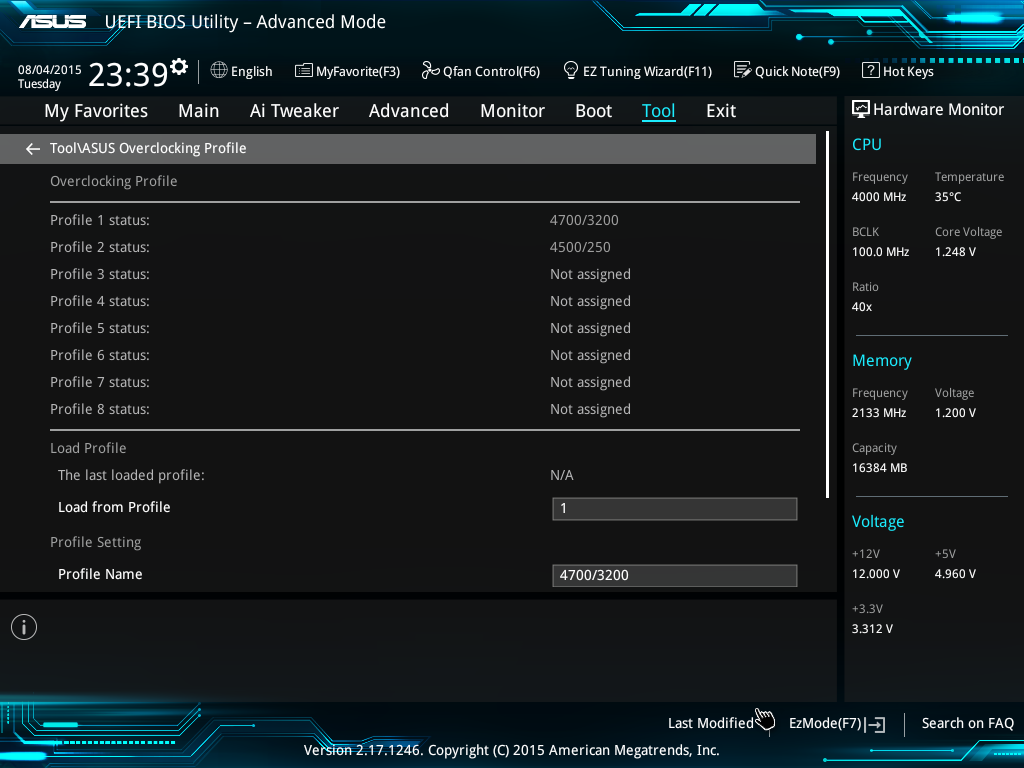
Task: Click the last loaded profile N/A value
Action: (x=562, y=475)
